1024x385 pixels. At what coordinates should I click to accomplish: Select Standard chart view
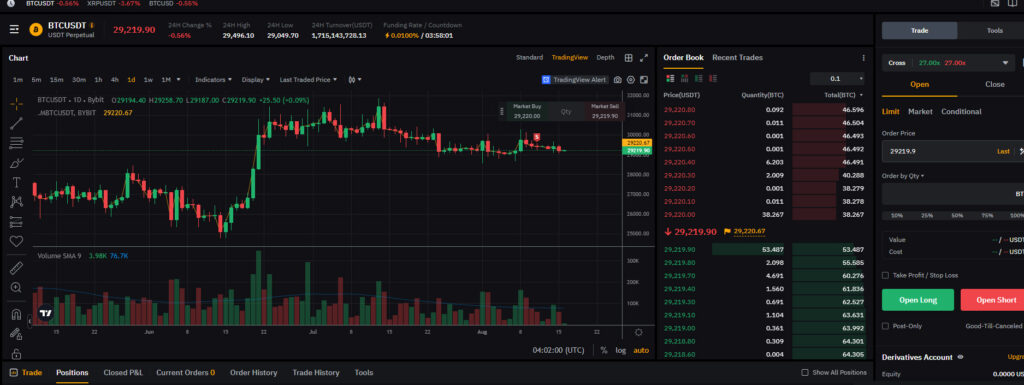(529, 57)
